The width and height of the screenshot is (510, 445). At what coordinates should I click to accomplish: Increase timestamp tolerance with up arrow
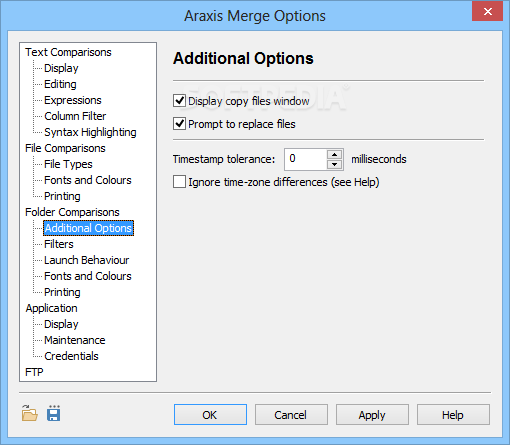click(334, 154)
